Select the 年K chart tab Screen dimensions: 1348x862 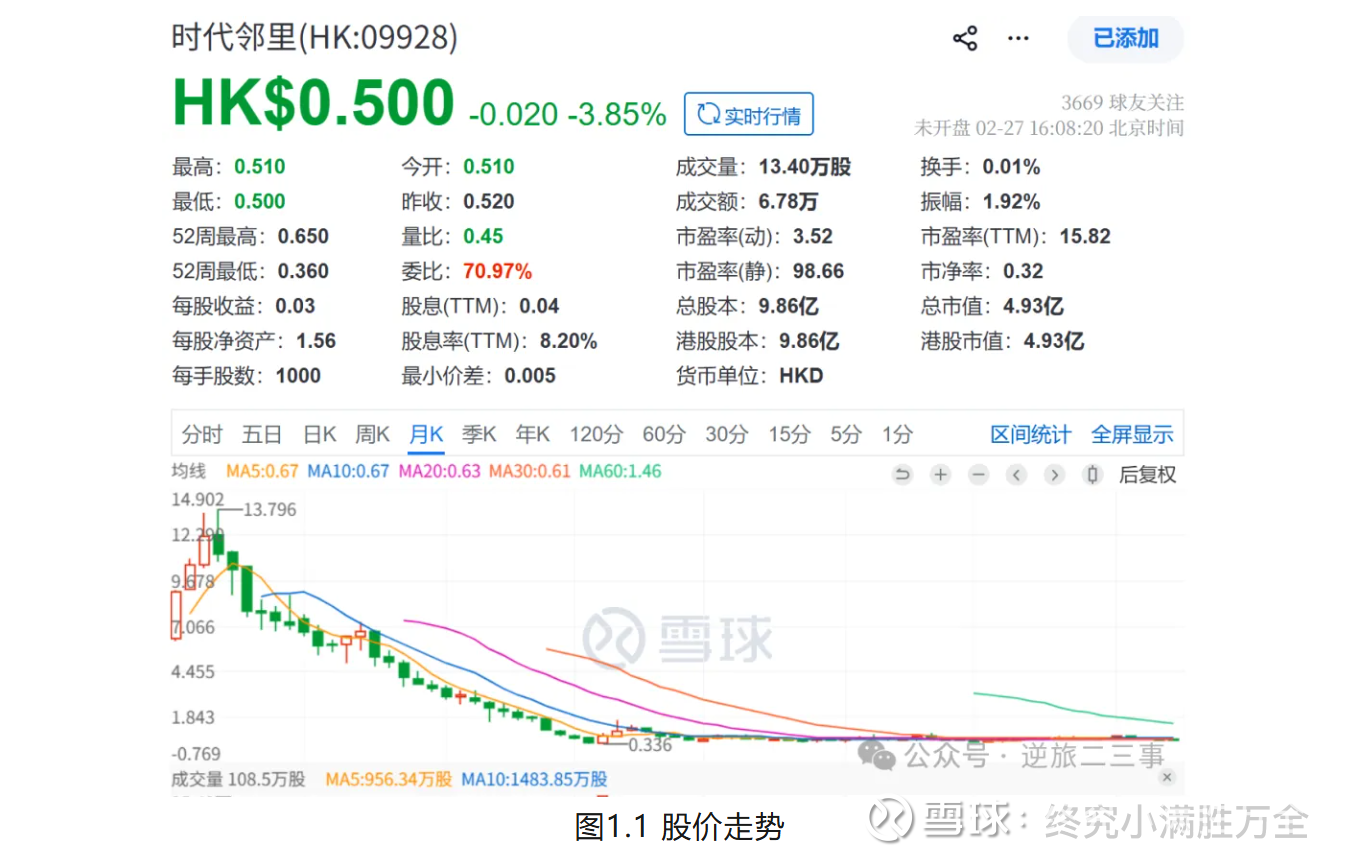[x=533, y=434]
